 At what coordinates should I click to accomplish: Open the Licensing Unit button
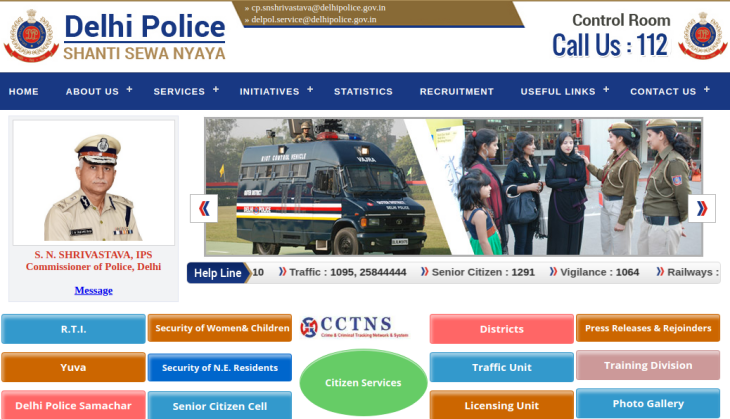tap(502, 405)
